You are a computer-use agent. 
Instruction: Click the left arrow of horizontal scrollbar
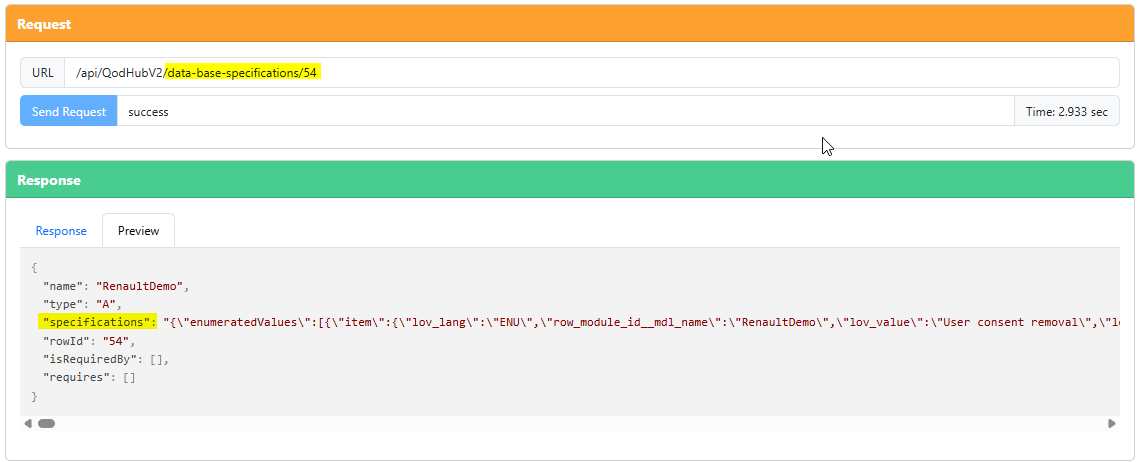click(28, 423)
